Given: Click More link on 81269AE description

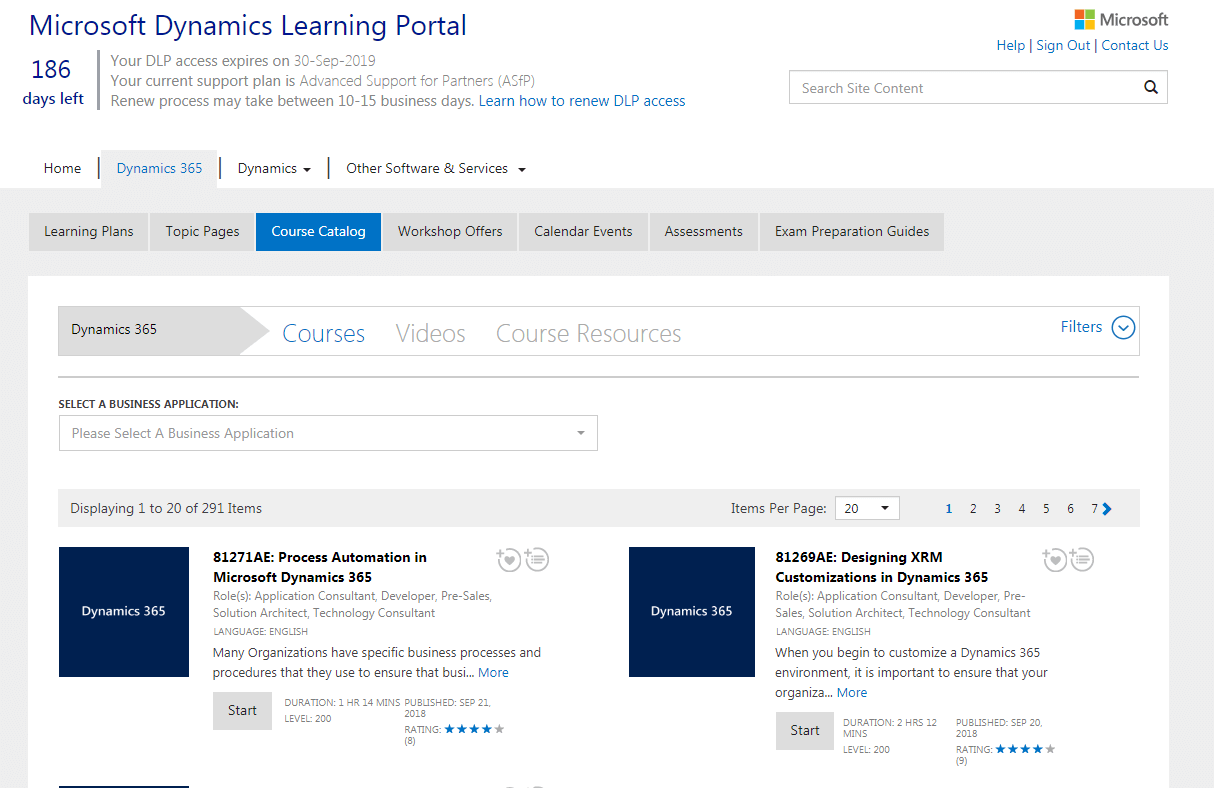Looking at the screenshot, I should pos(852,693).
